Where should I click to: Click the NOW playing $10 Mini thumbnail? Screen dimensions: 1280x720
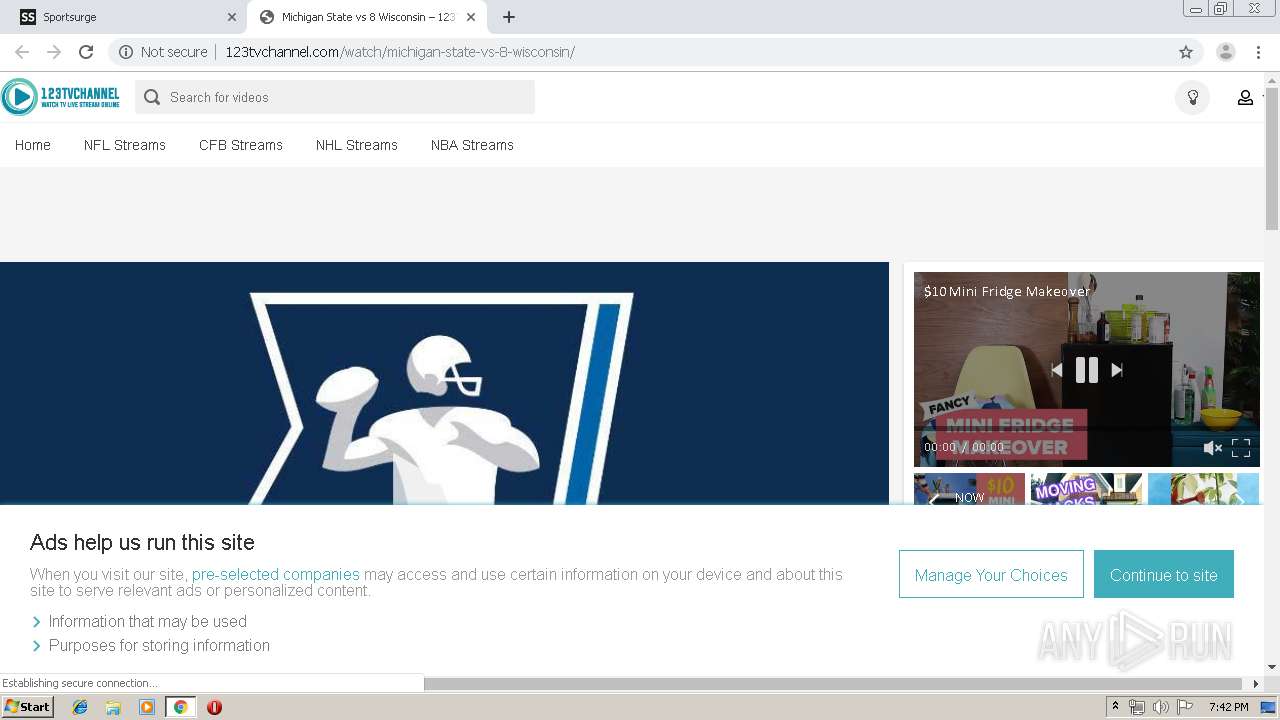point(969,489)
